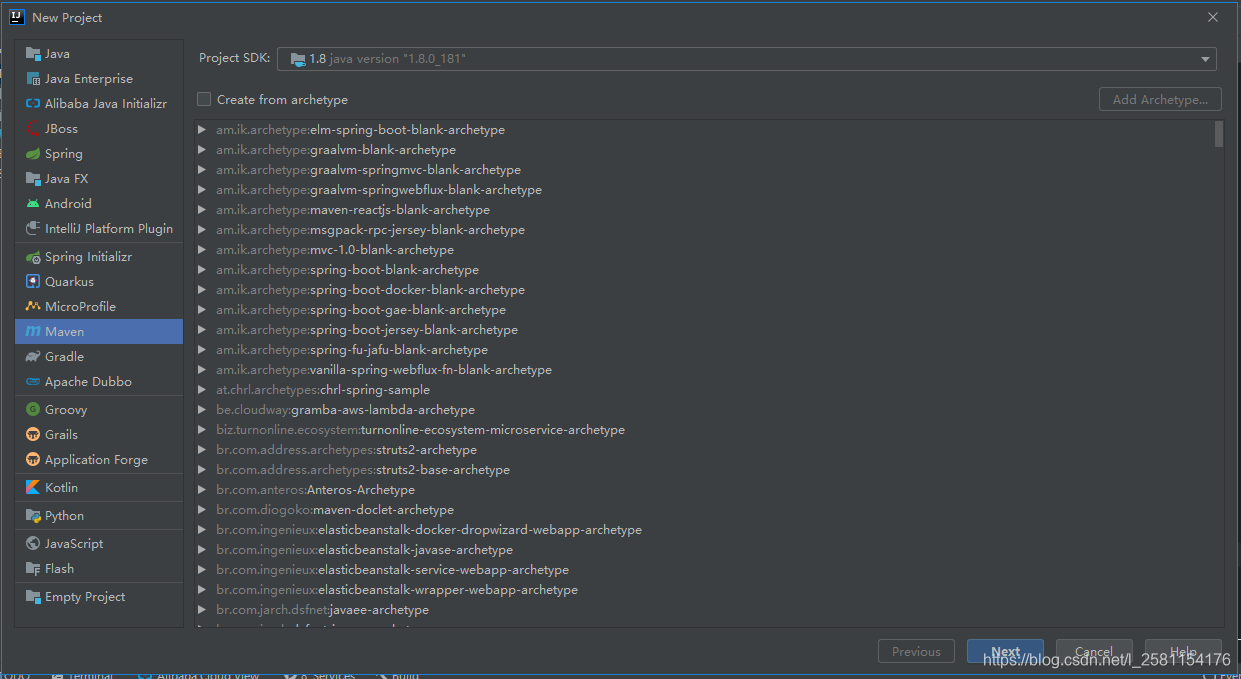Select the Java project type icon
Viewport: 1241px width, 679px height.
click(33, 54)
